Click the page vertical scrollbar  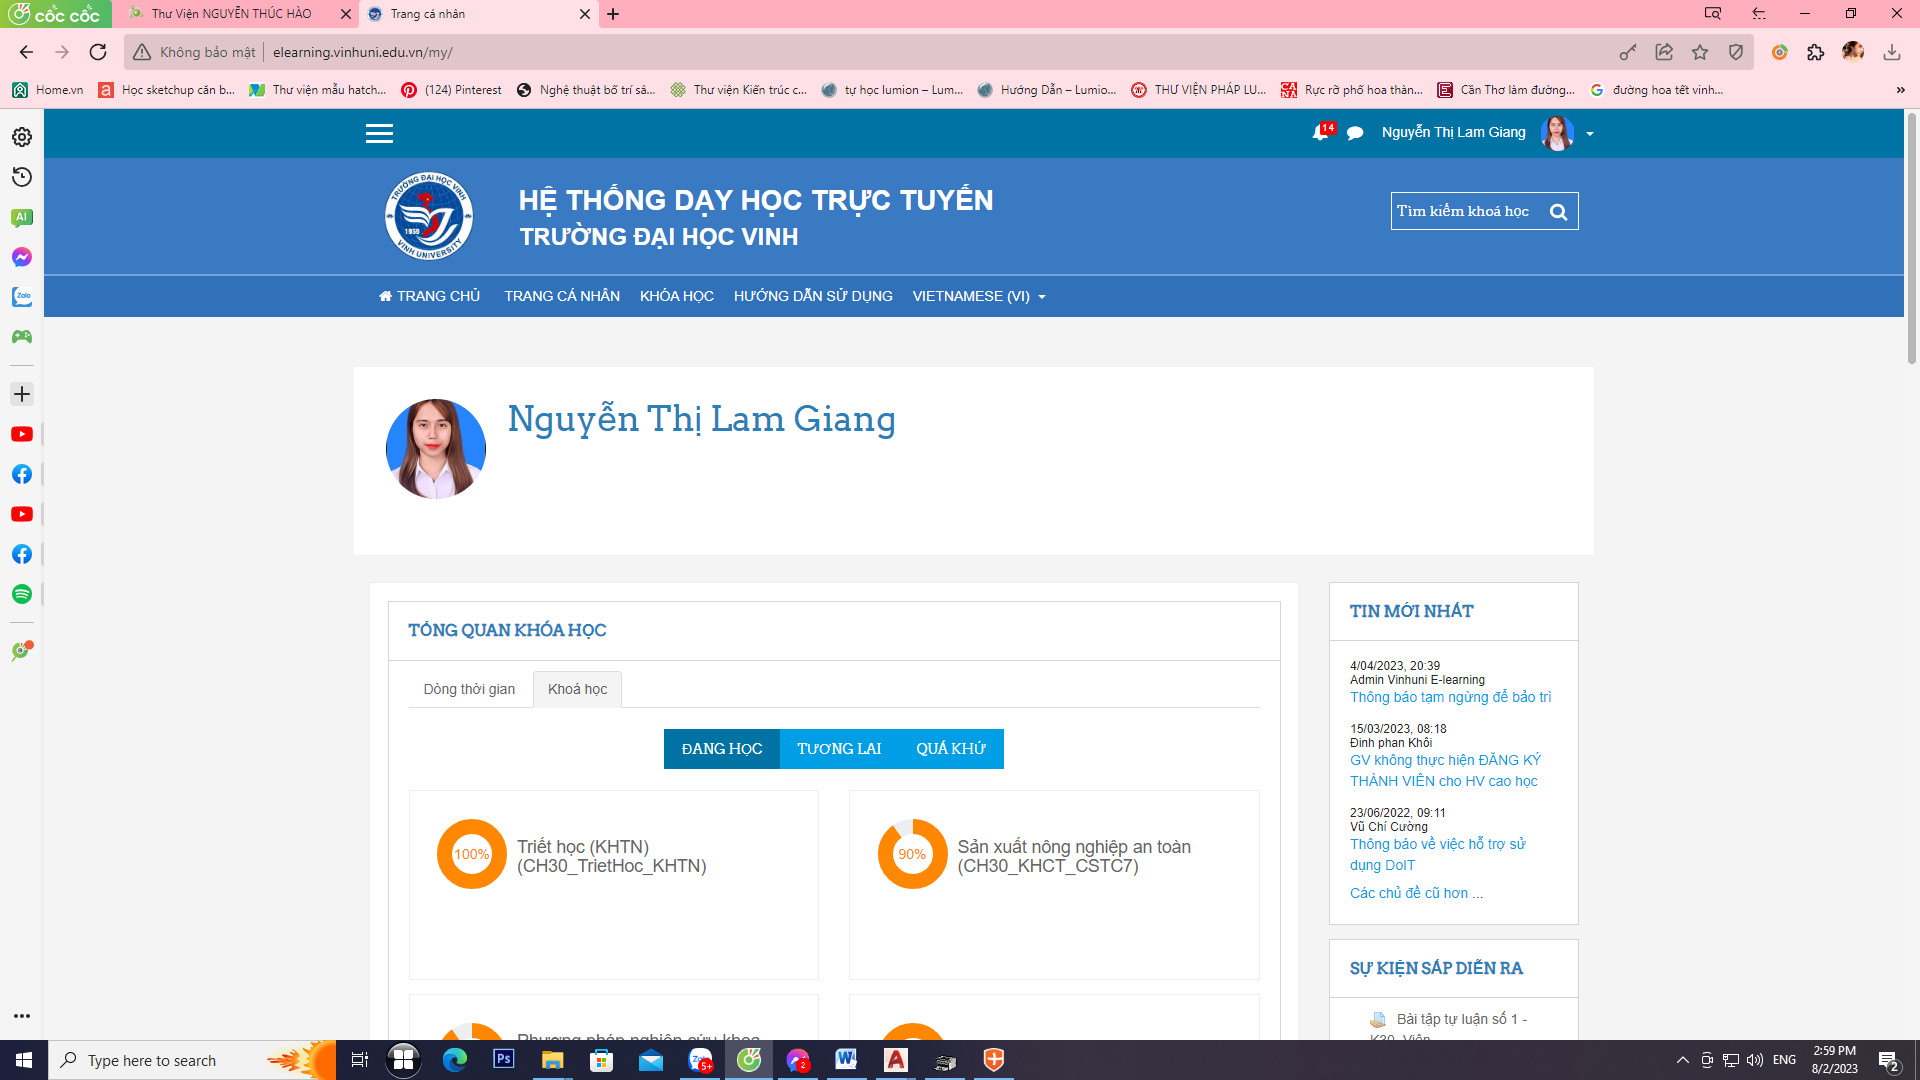[1912, 240]
